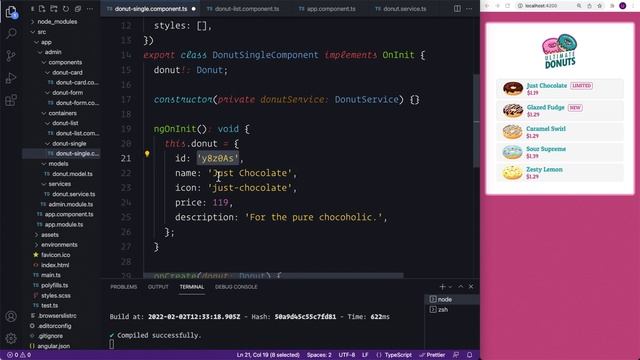Click the Caramel Swirl donut thumbnail
This screenshot has height=360, width=640.
point(512,132)
